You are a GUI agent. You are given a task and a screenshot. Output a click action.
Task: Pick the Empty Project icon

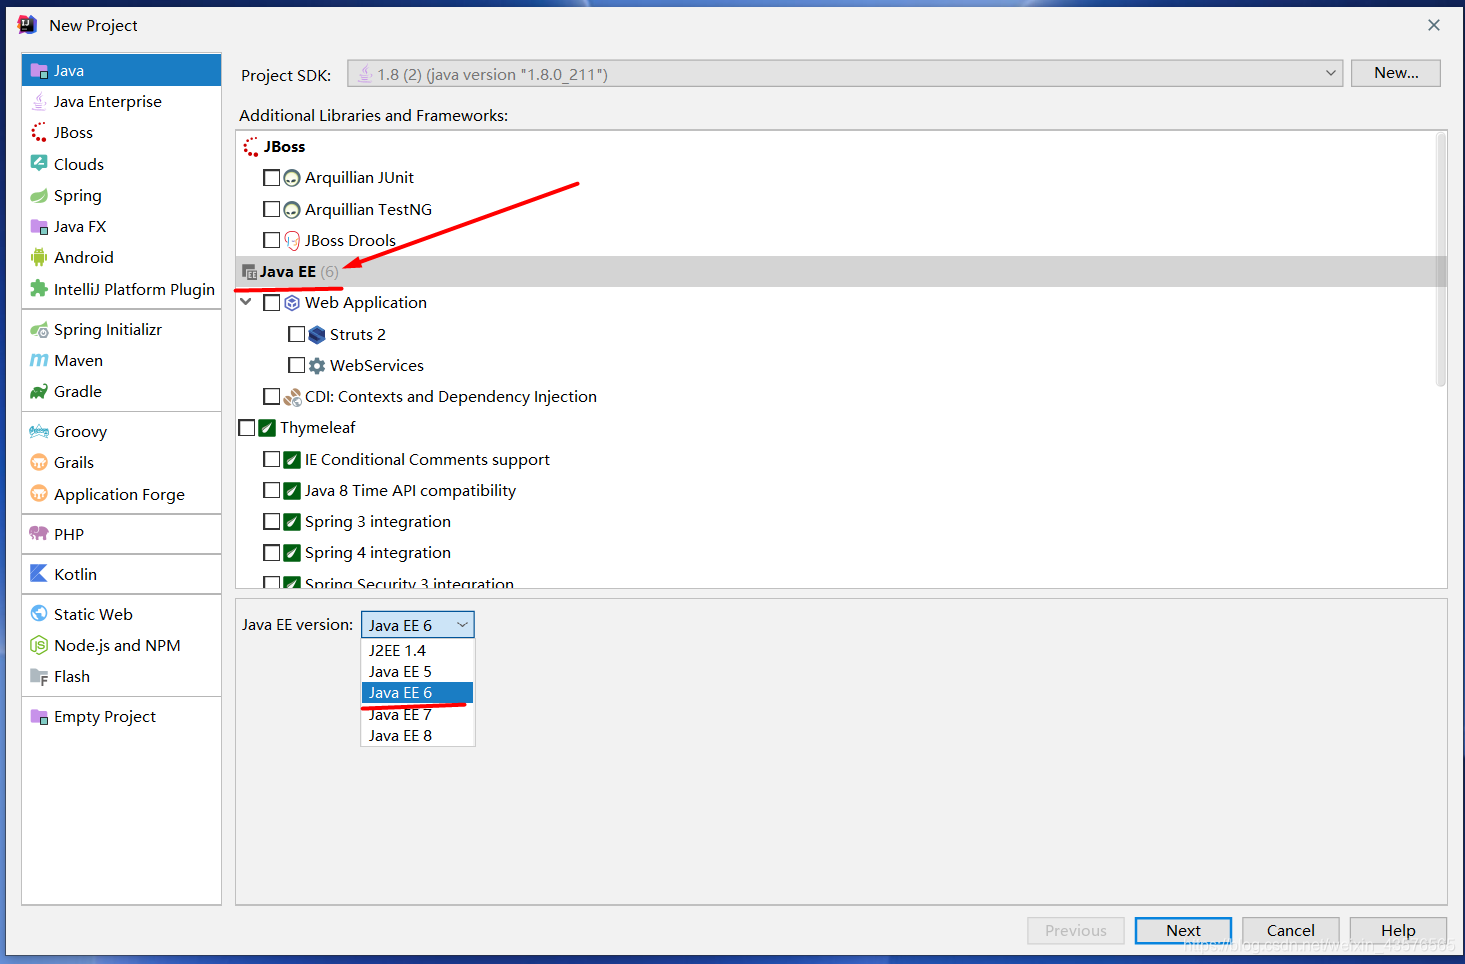pos(39,716)
